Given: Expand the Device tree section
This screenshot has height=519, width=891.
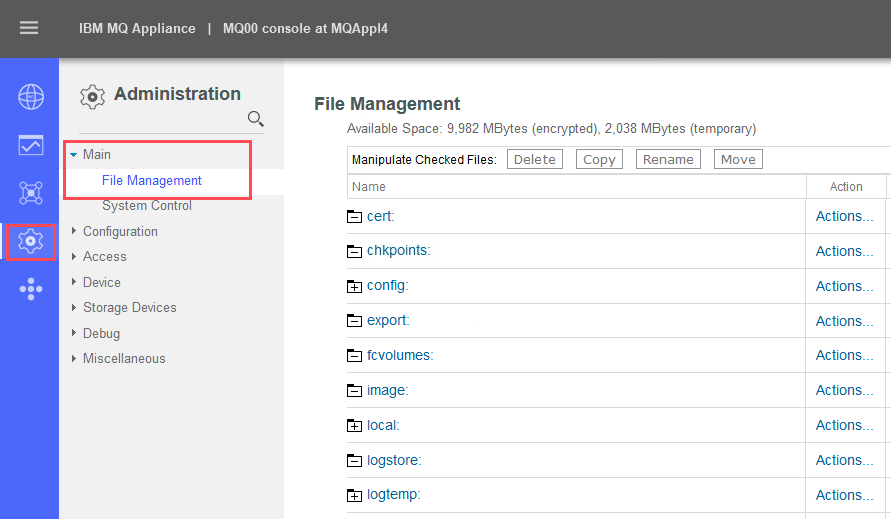Looking at the screenshot, I should (74, 282).
